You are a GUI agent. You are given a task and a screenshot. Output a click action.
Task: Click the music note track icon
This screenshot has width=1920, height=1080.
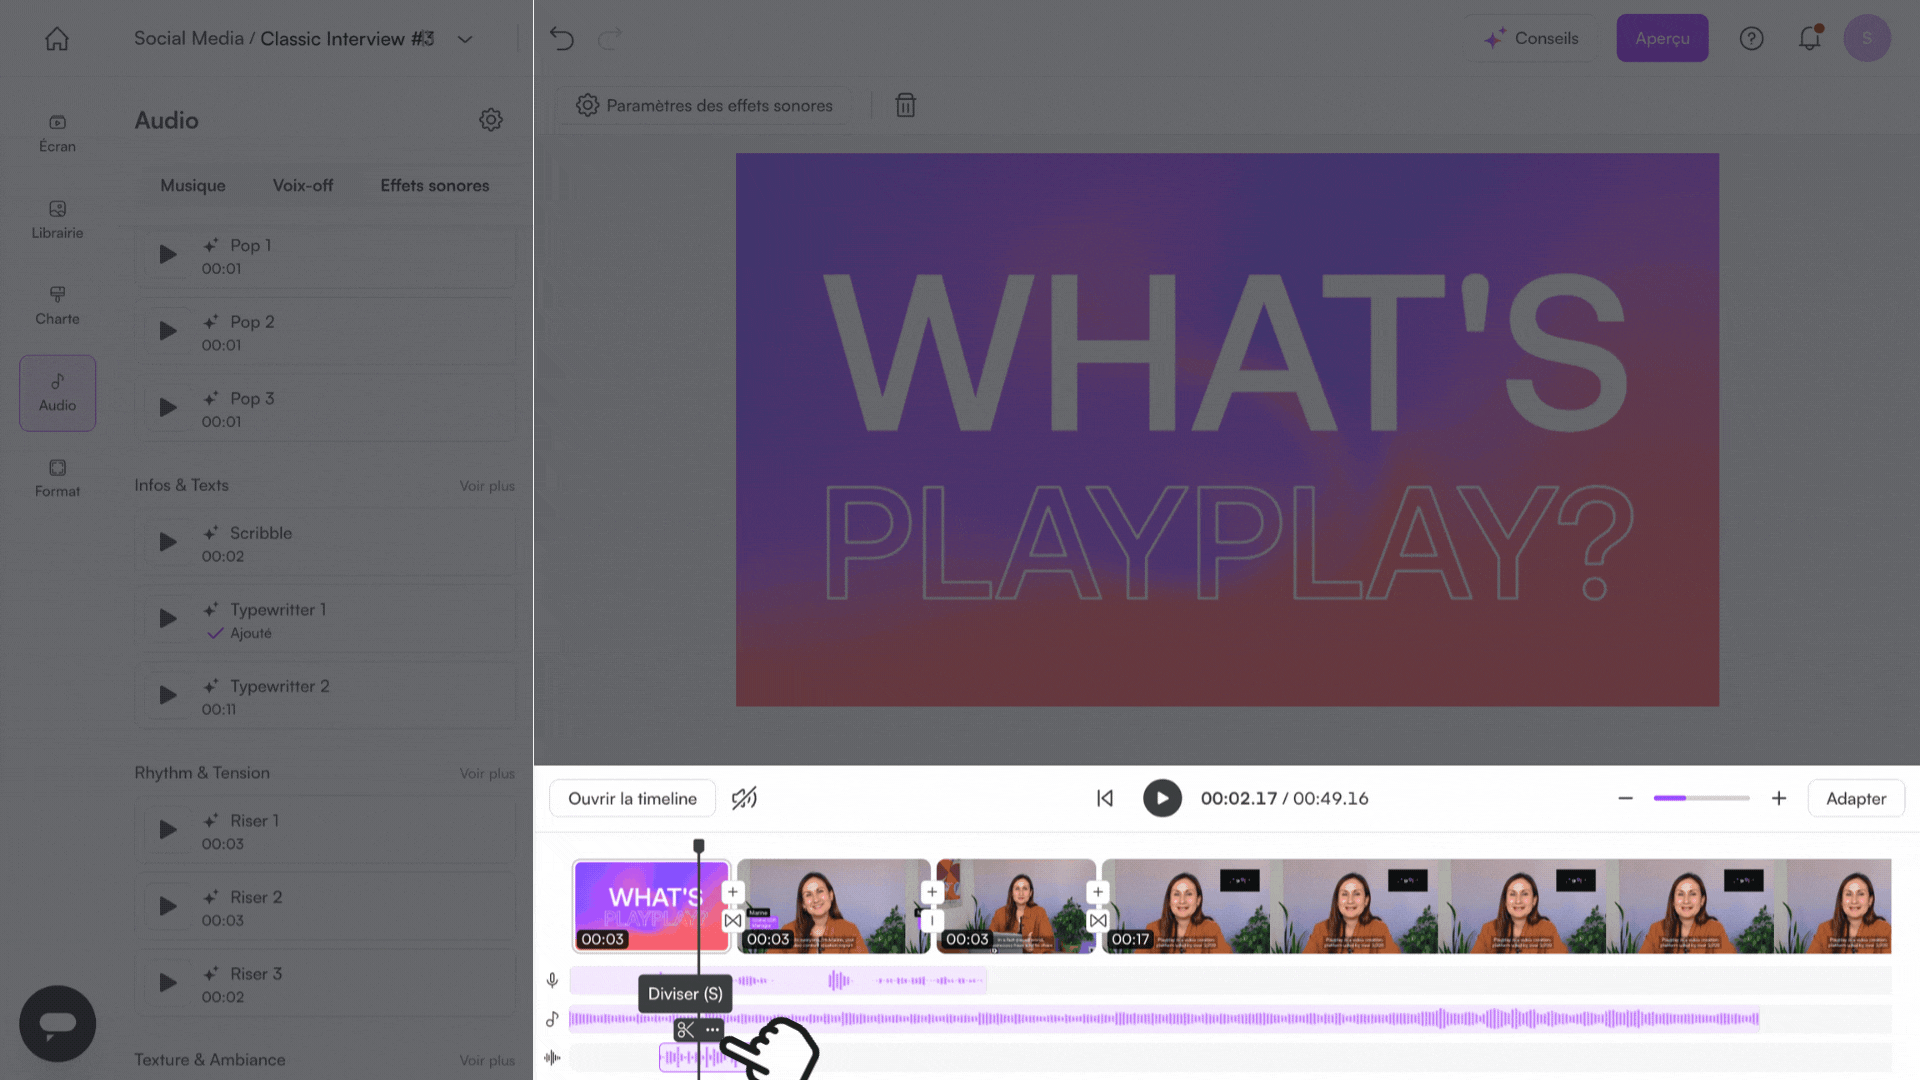[552, 1019]
